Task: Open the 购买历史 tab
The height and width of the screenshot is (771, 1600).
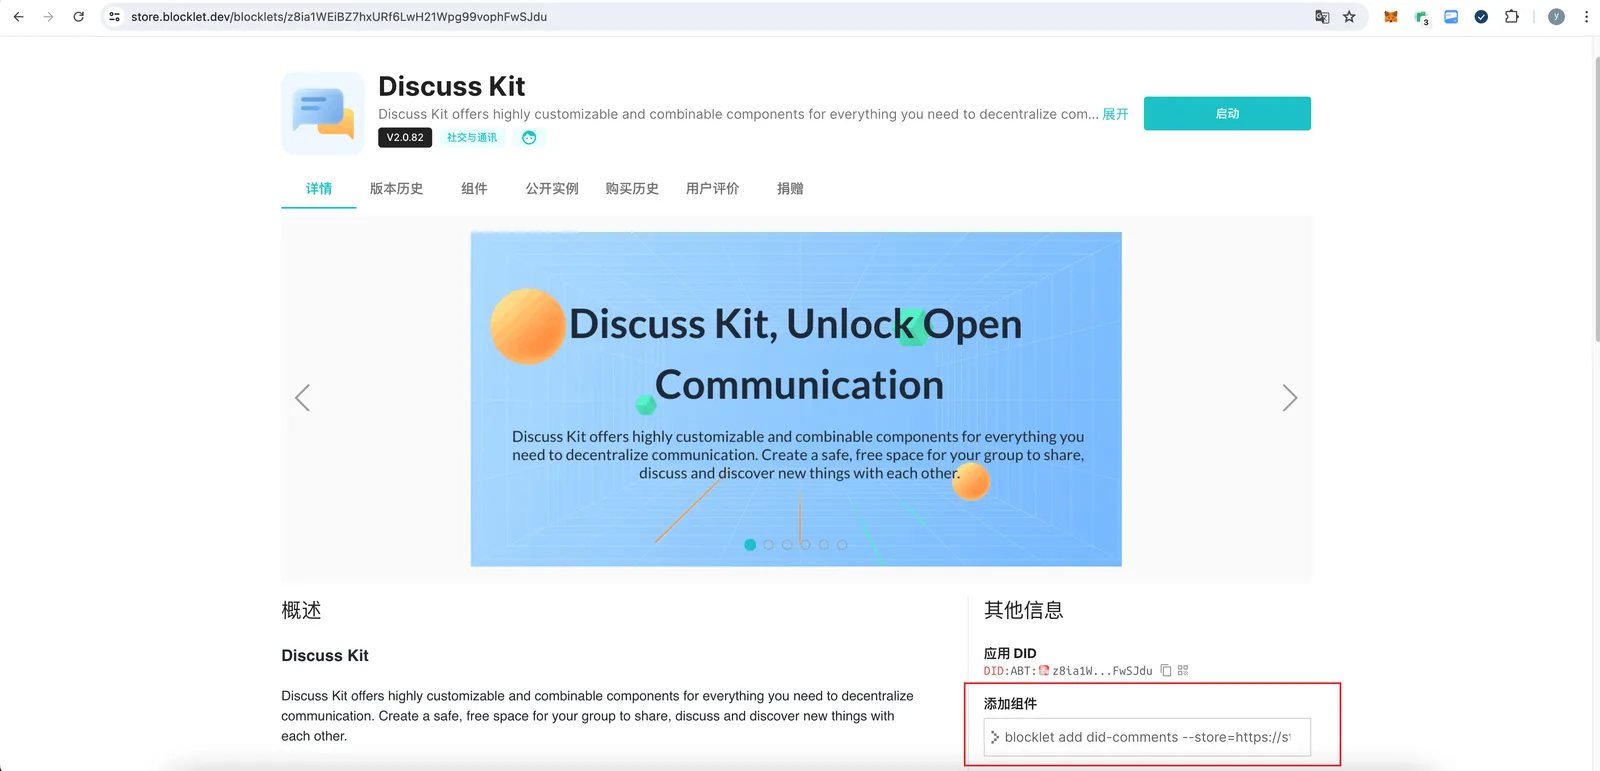Action: pyautogui.click(x=632, y=189)
